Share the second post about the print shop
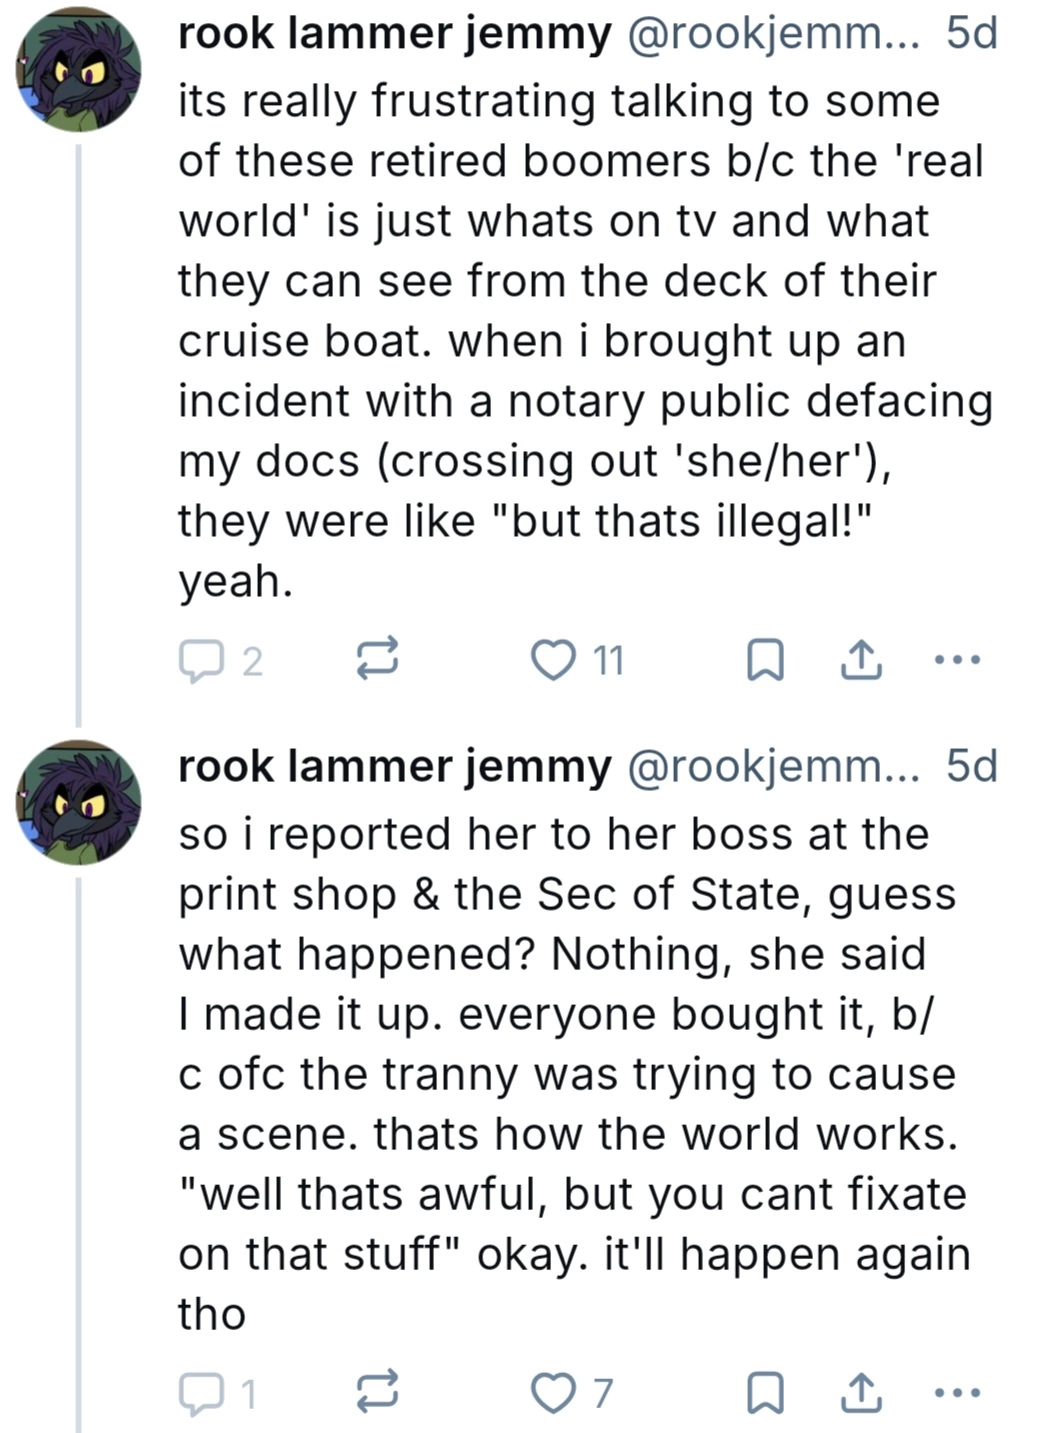This screenshot has width=1044, height=1433. tap(860, 1392)
